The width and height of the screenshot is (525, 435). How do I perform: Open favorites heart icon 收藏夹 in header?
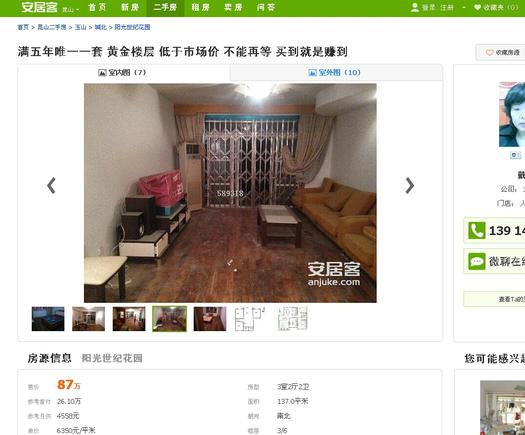click(x=477, y=7)
